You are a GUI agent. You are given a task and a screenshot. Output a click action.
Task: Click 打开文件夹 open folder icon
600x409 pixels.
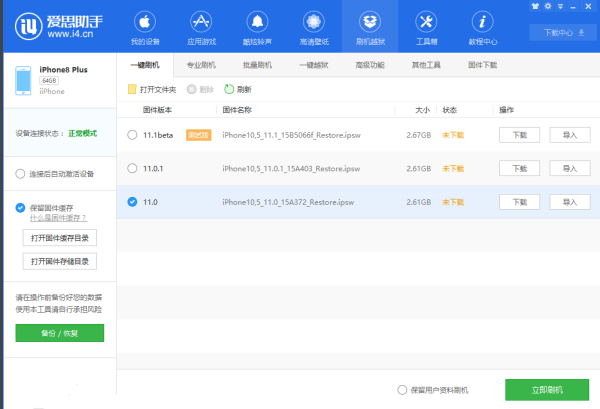click(133, 89)
